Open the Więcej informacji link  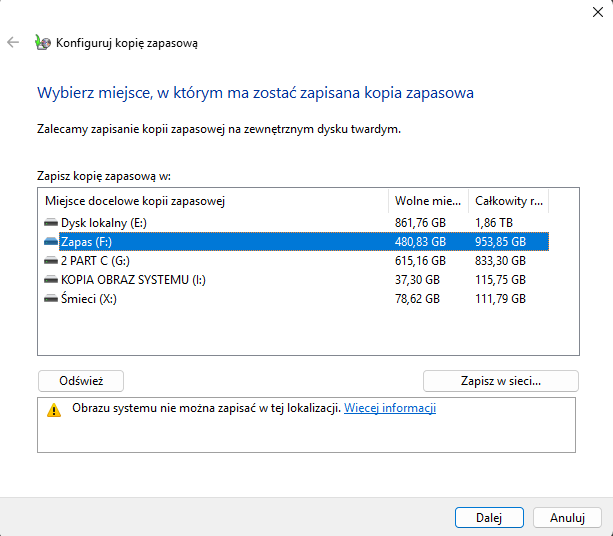tap(390, 408)
